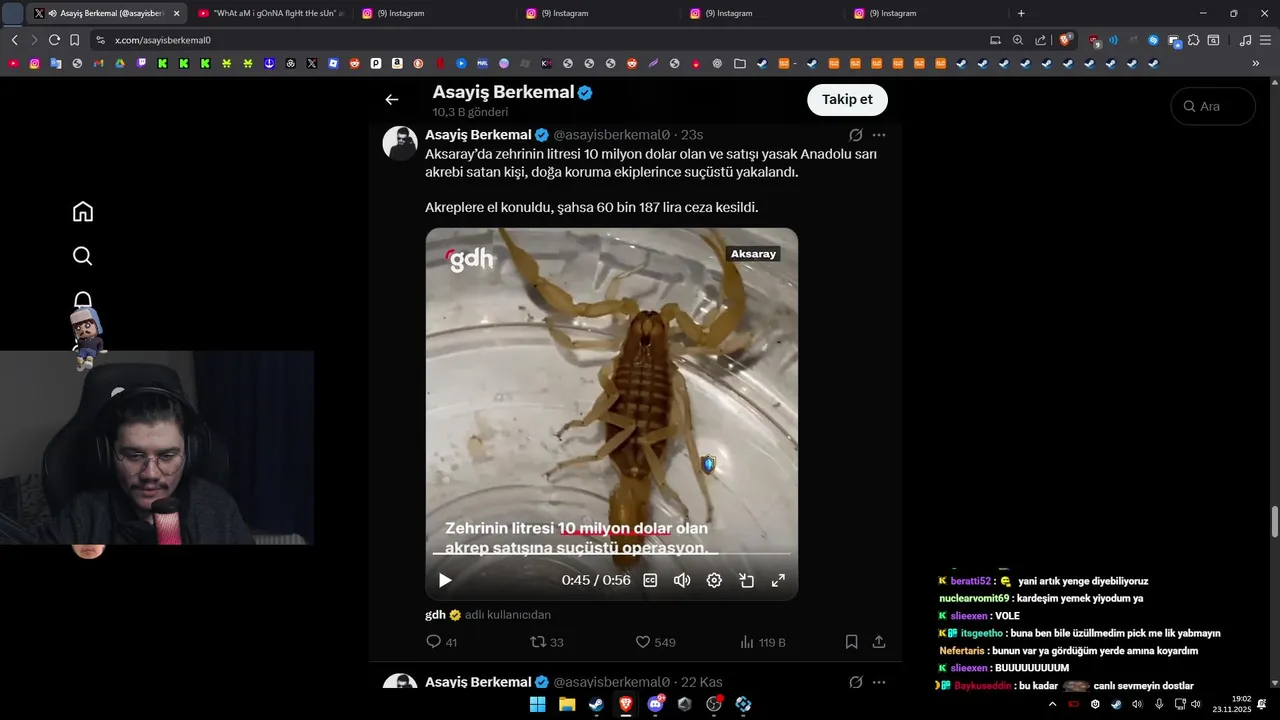Enable picture-in-picture for the video
The width and height of the screenshot is (1280, 720).
click(x=746, y=580)
